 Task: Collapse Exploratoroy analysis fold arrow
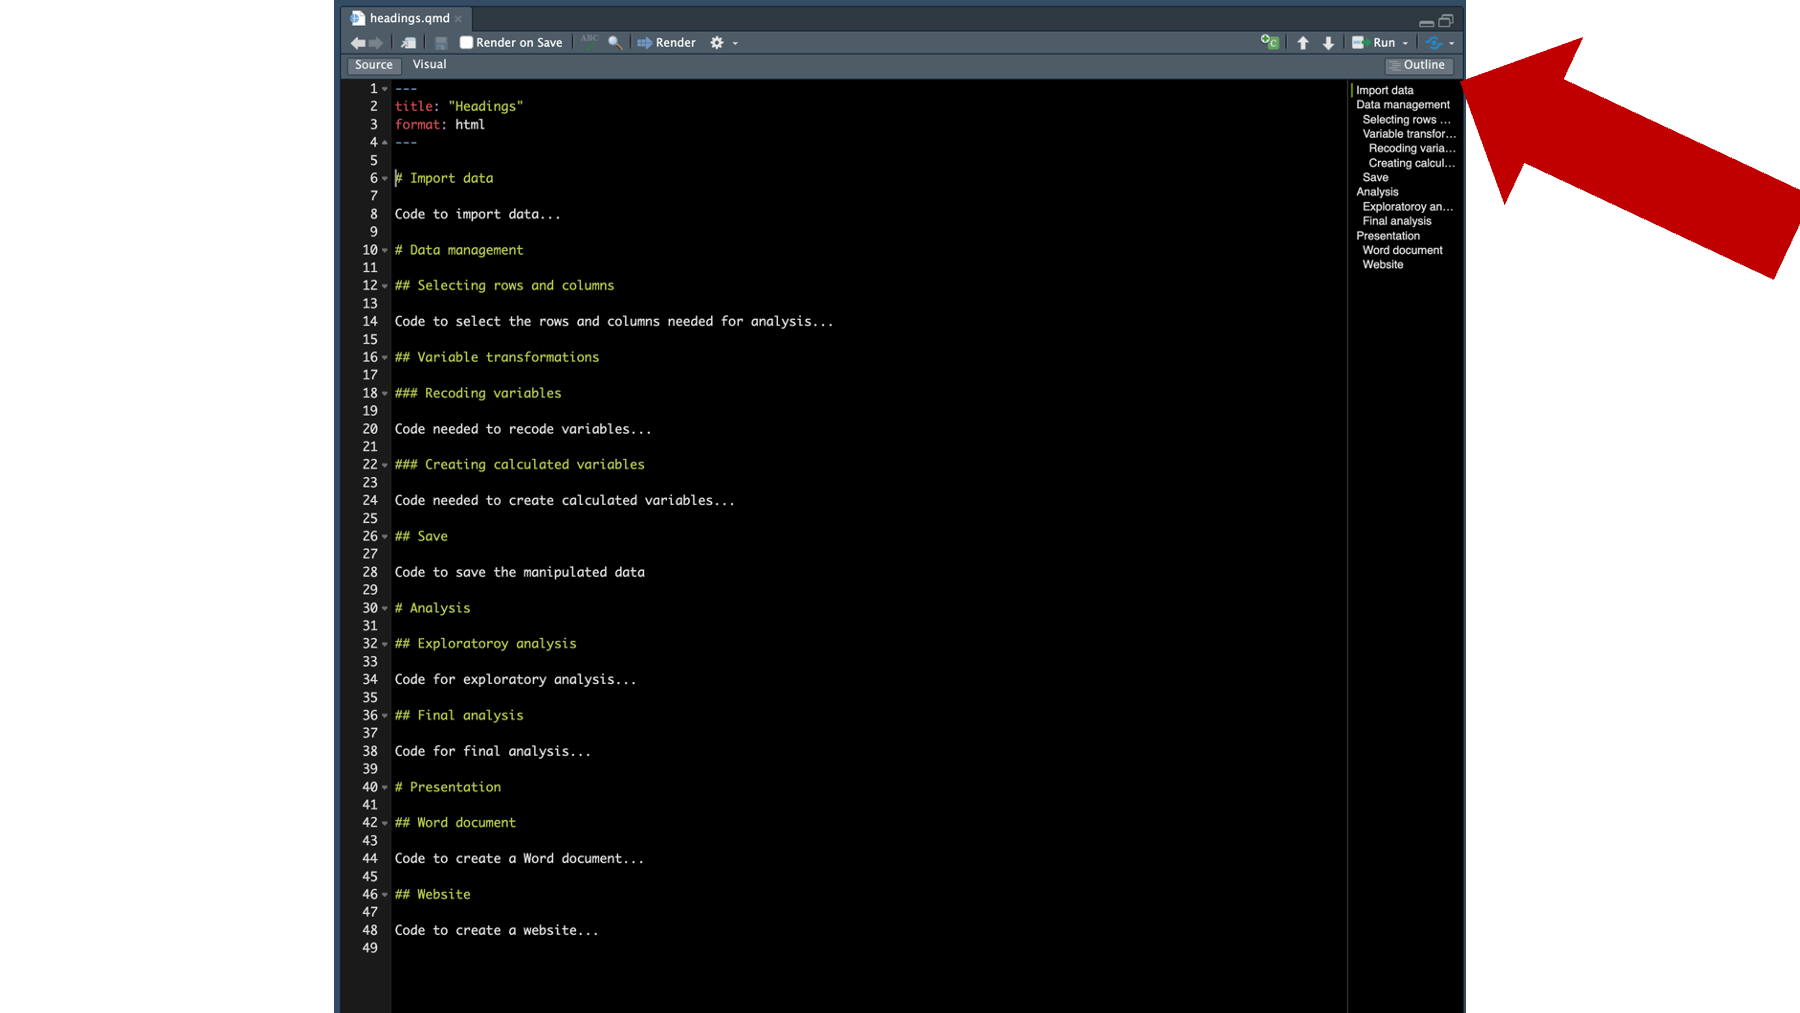pyautogui.click(x=385, y=644)
